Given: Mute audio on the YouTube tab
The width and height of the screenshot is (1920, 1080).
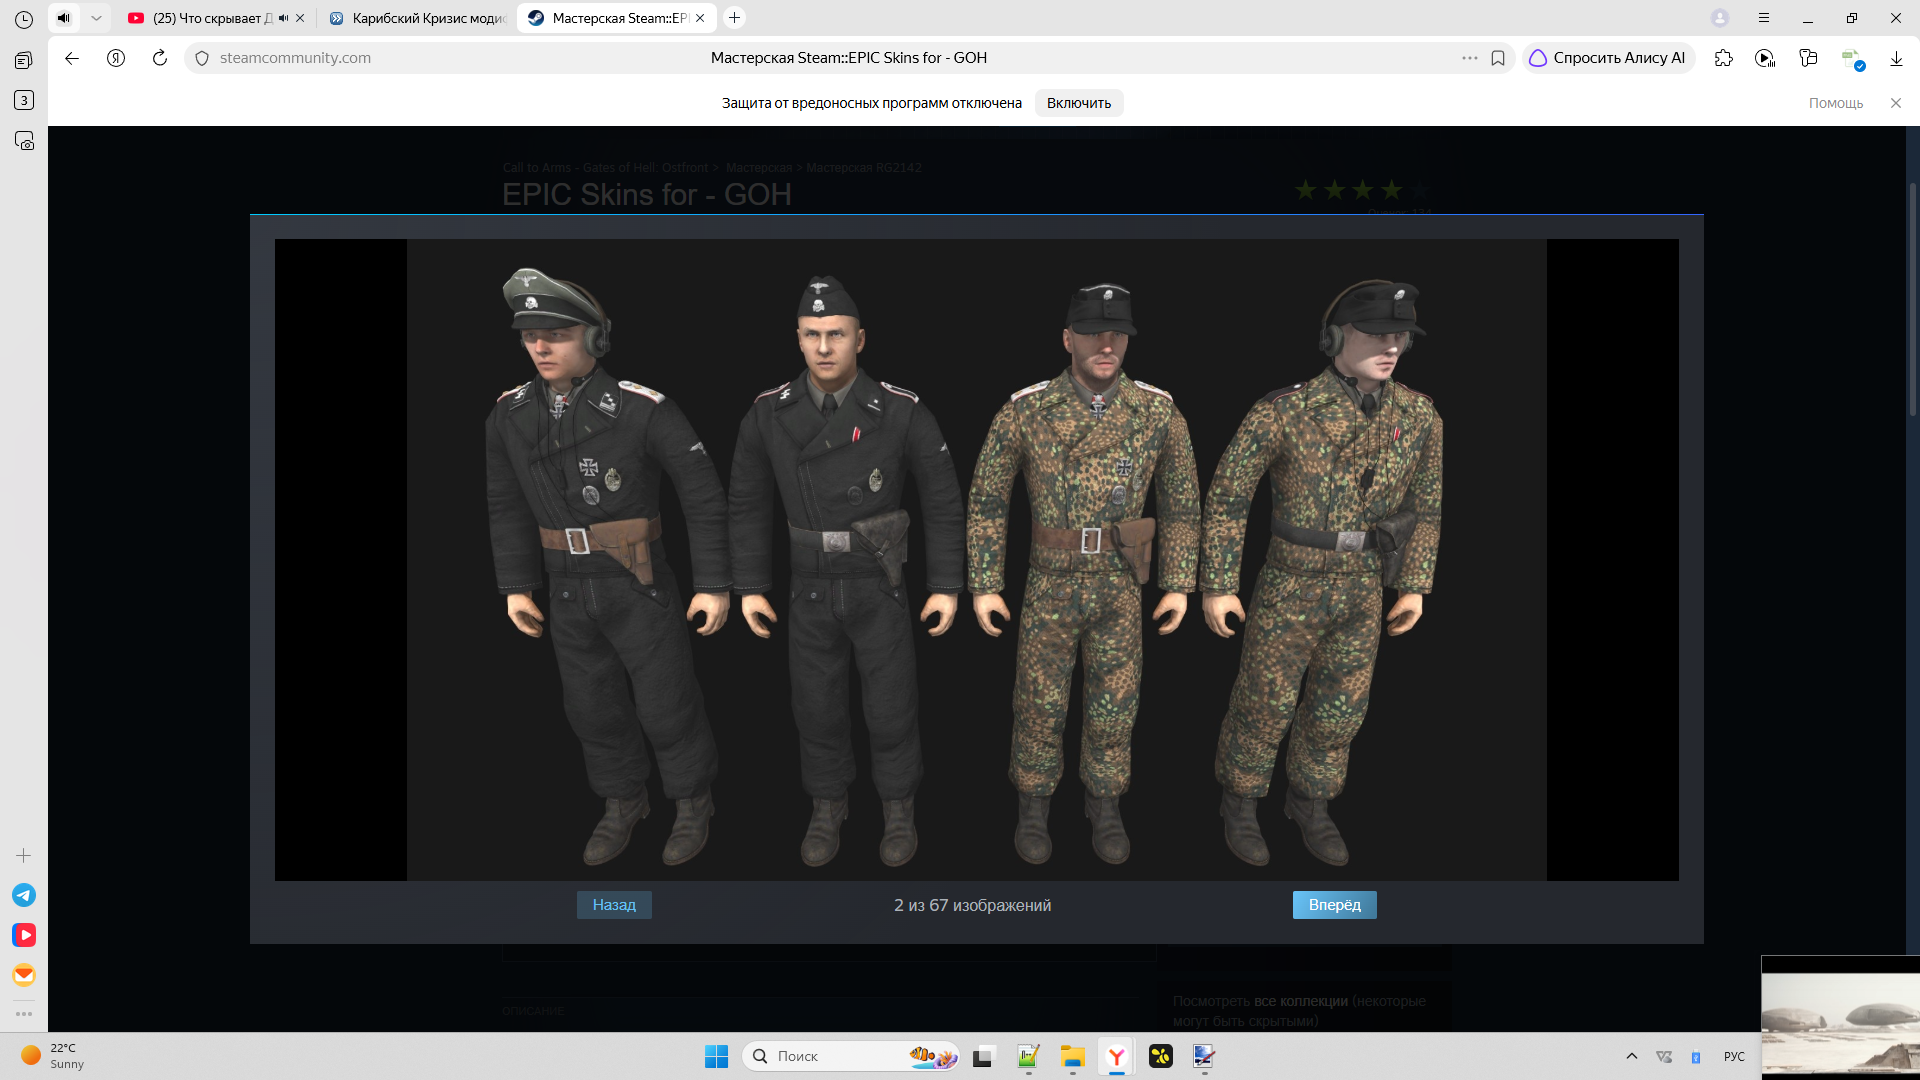Looking at the screenshot, I should (283, 18).
